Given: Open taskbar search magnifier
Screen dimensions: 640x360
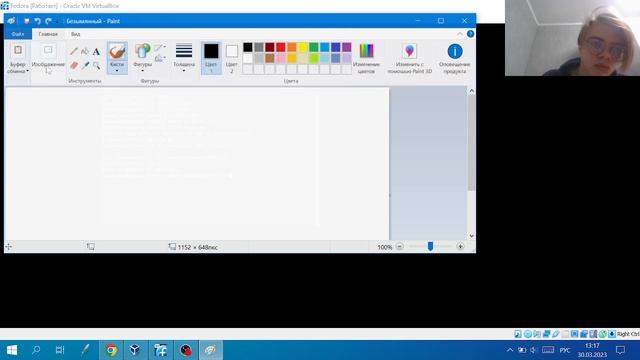Looking at the screenshot, I should [x=36, y=350].
